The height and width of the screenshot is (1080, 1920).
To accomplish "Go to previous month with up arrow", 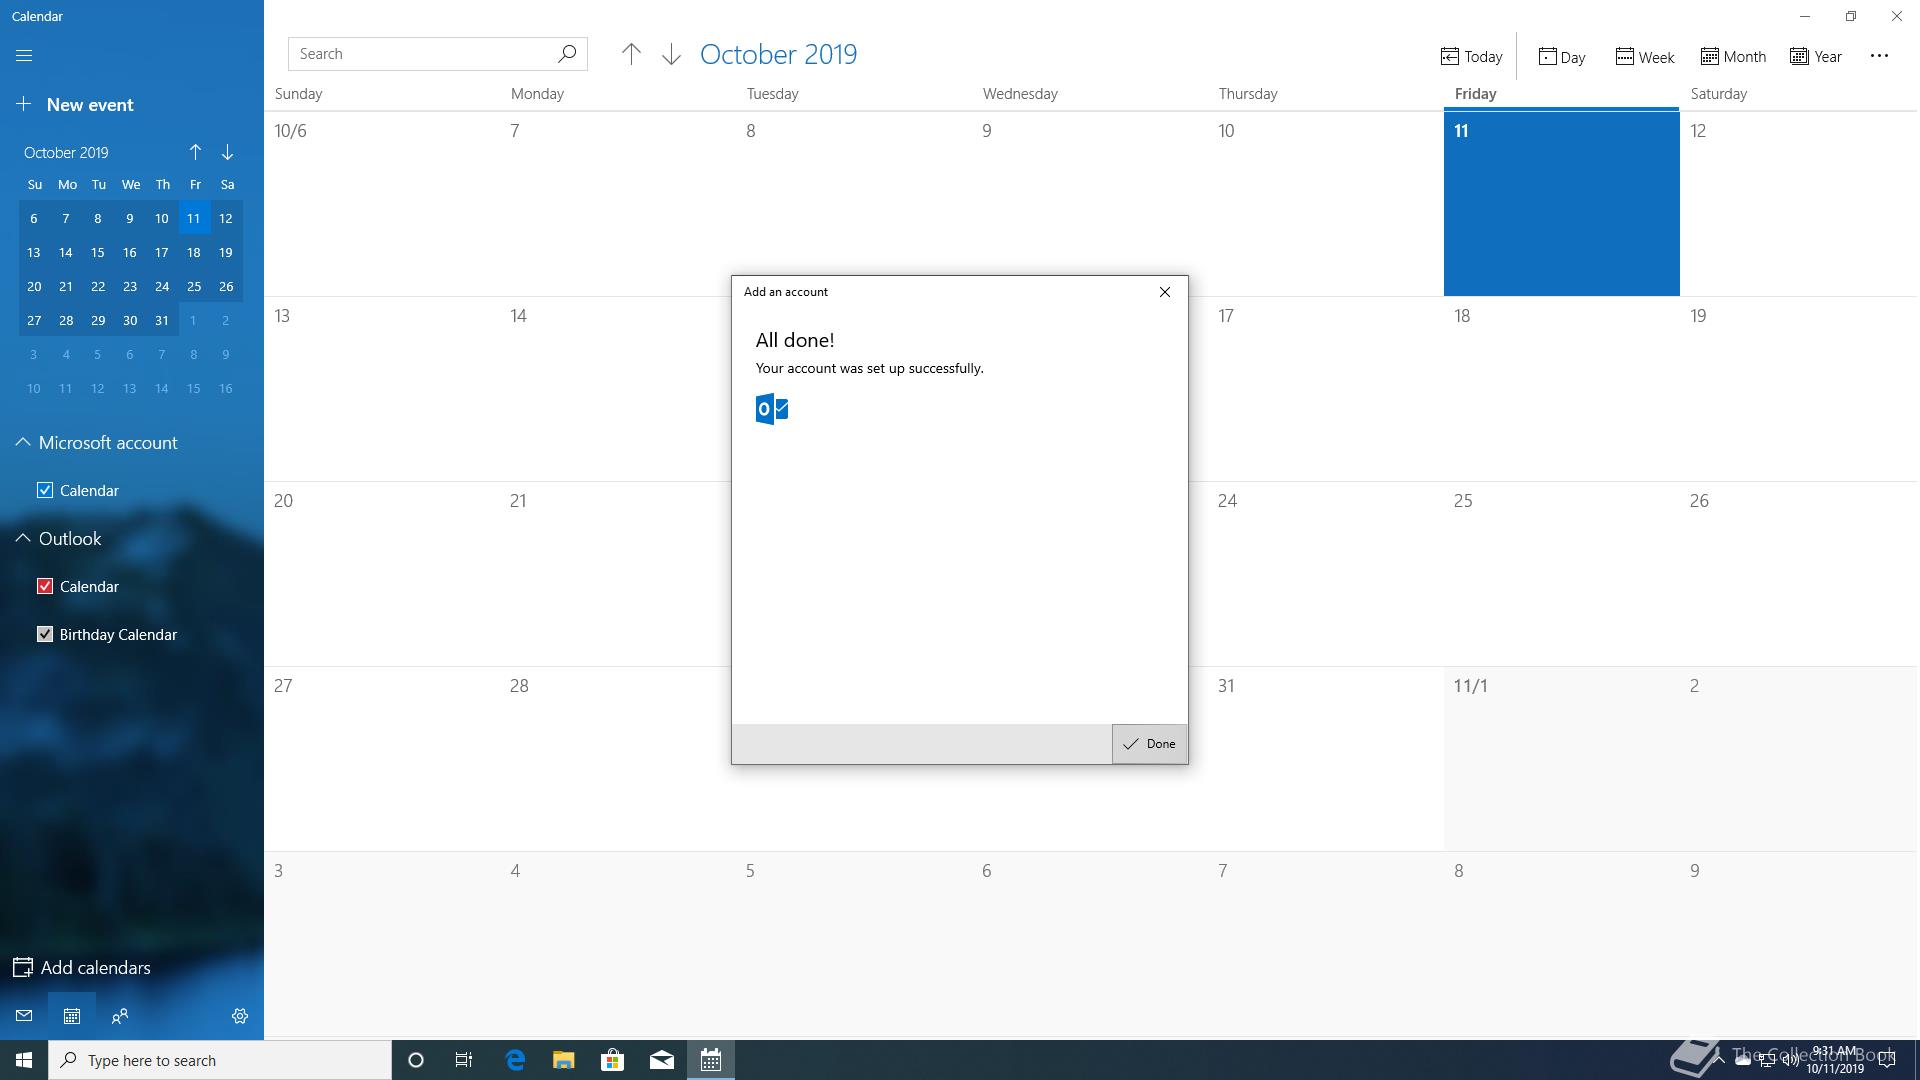I will [631, 55].
